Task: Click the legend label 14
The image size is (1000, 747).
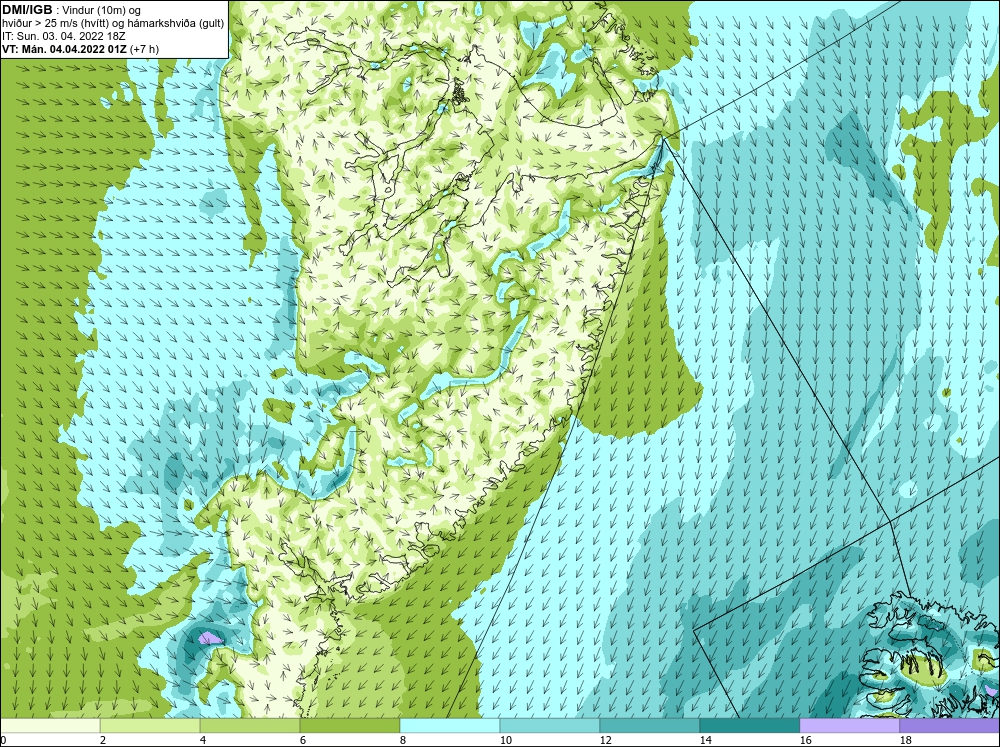Action: (705, 740)
